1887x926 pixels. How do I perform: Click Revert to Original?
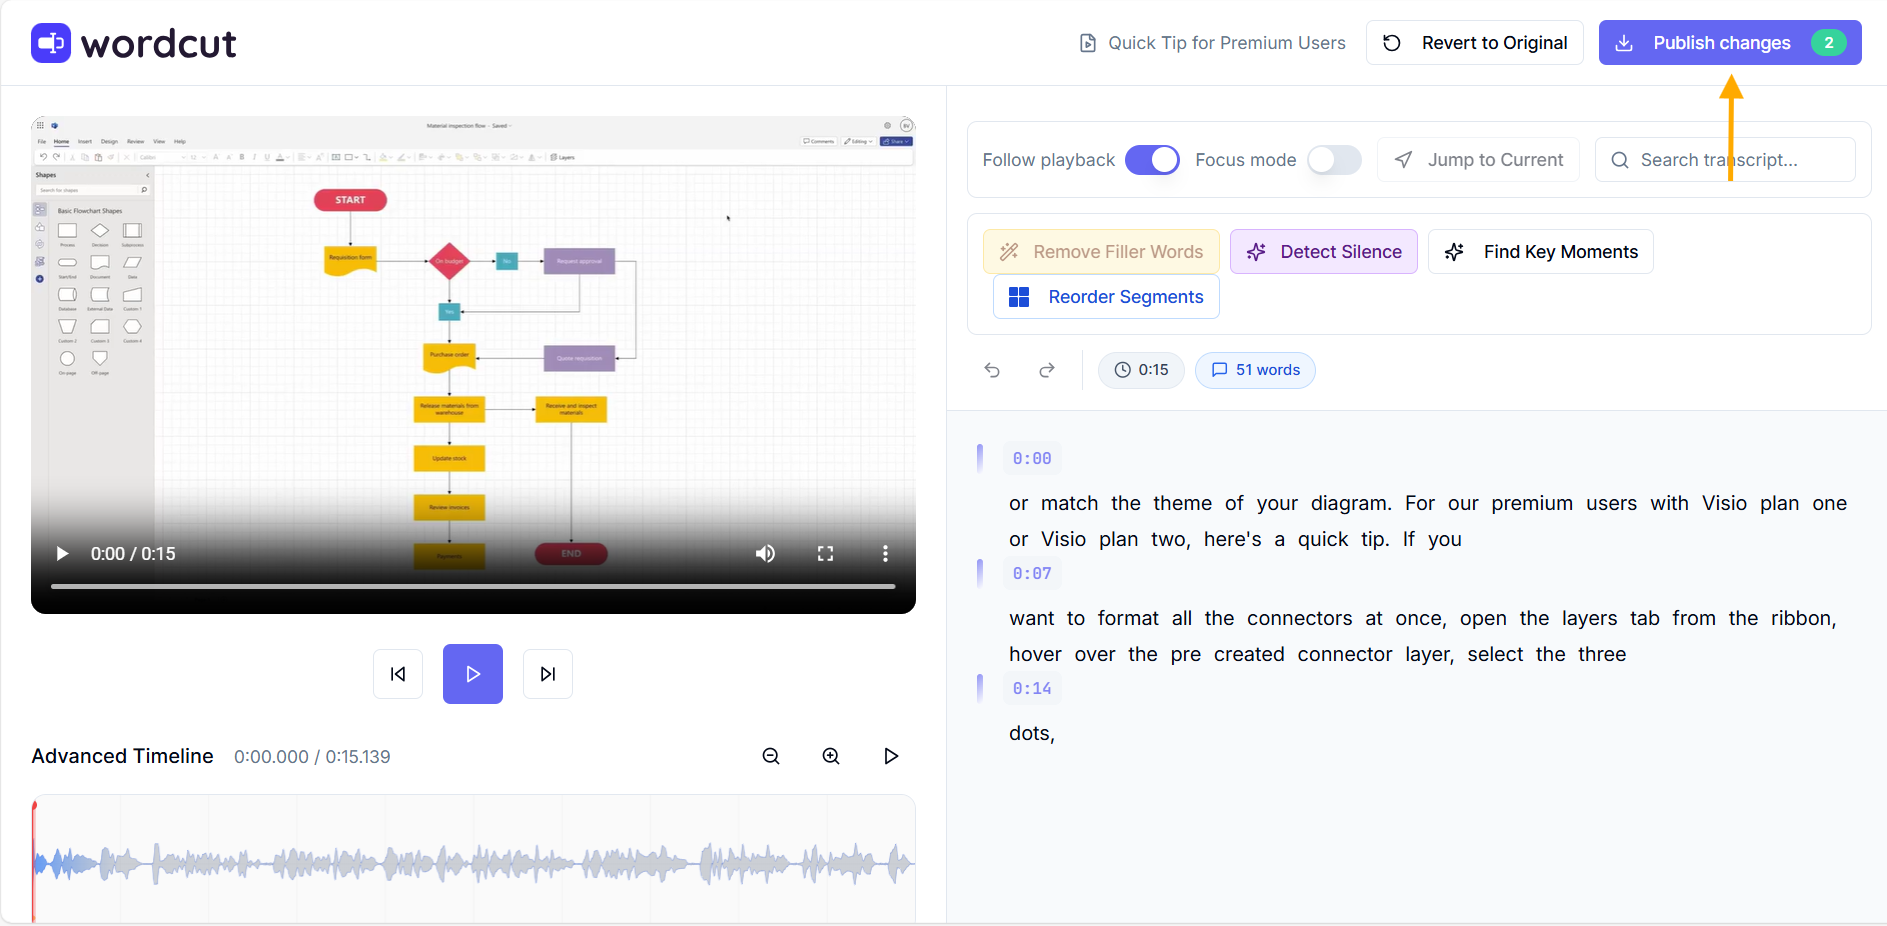[1474, 43]
